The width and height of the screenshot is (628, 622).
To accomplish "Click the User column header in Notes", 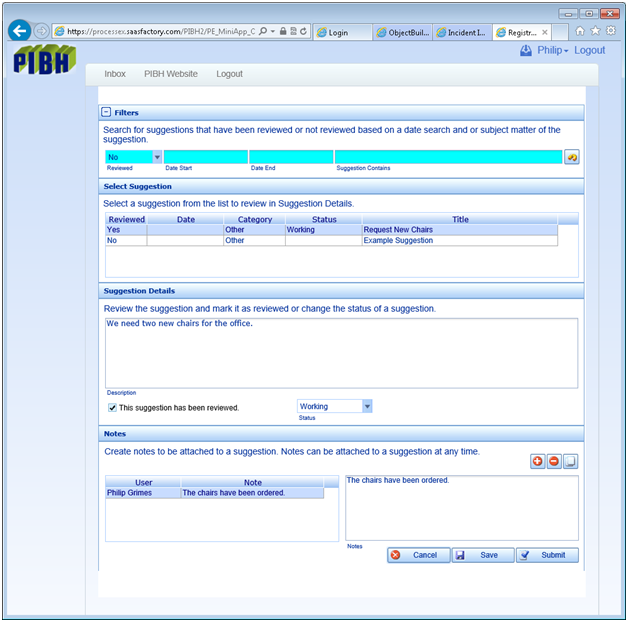I will [x=143, y=482].
